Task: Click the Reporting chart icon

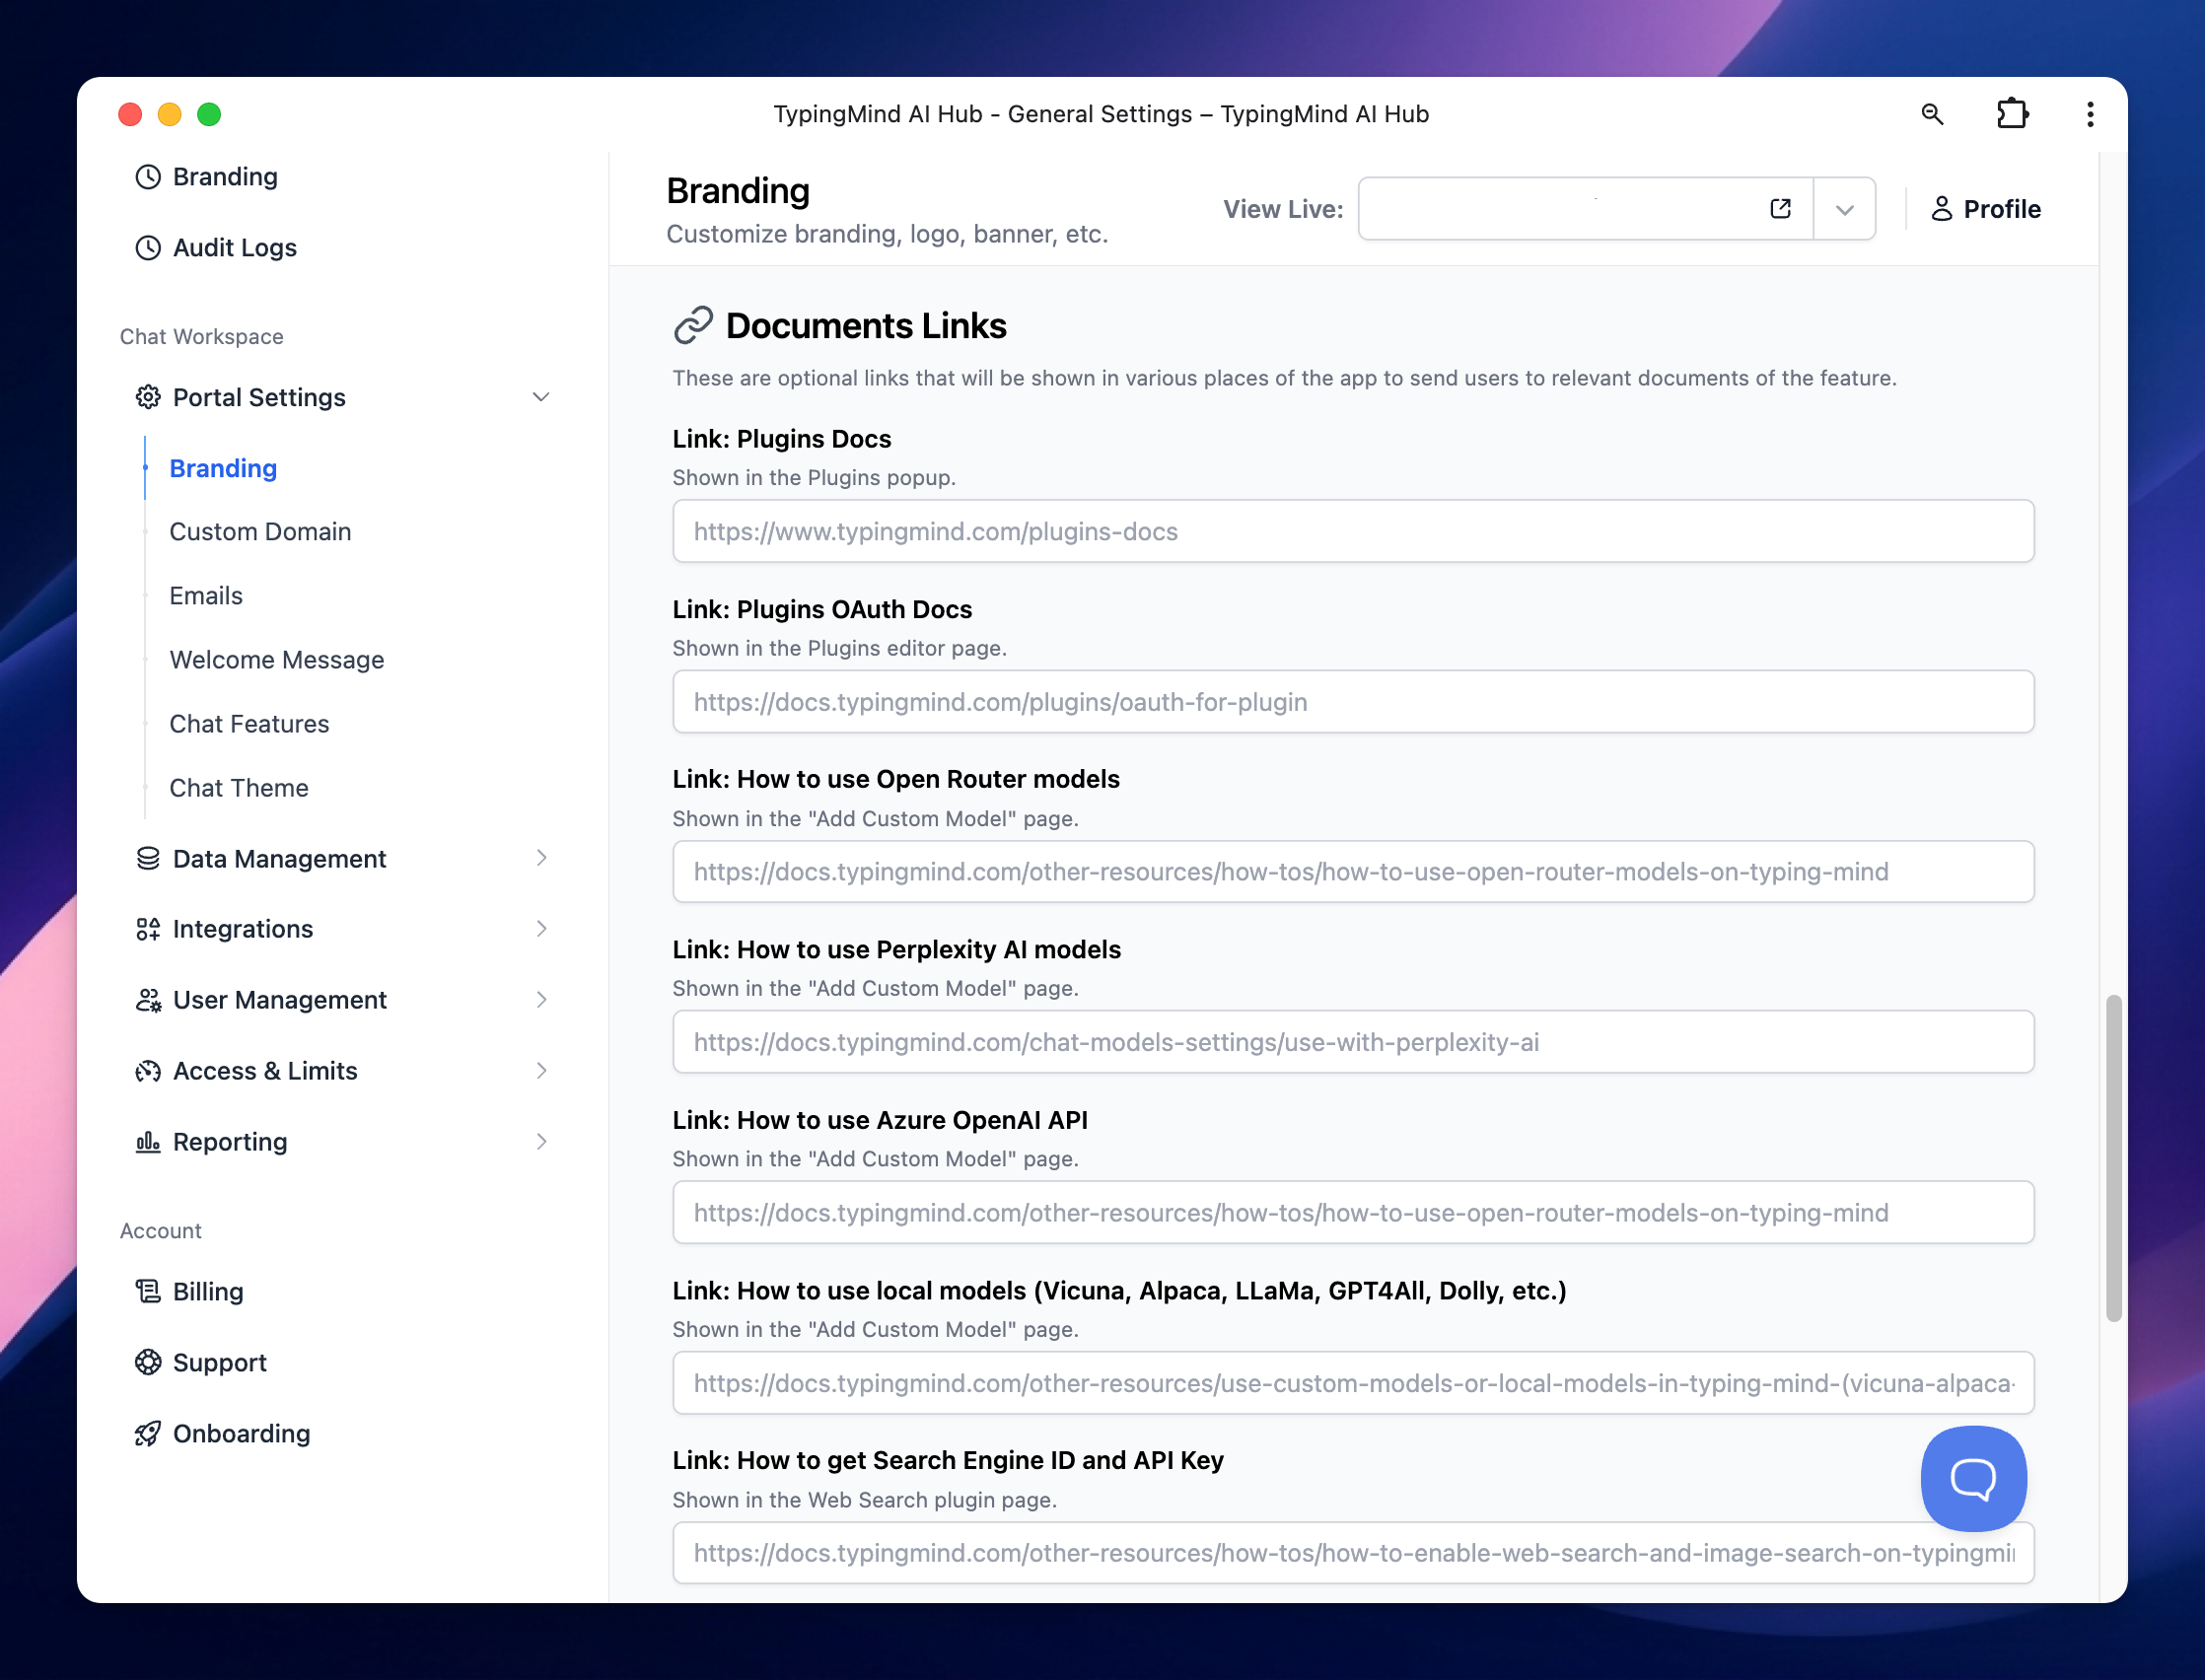Action: click(148, 1142)
